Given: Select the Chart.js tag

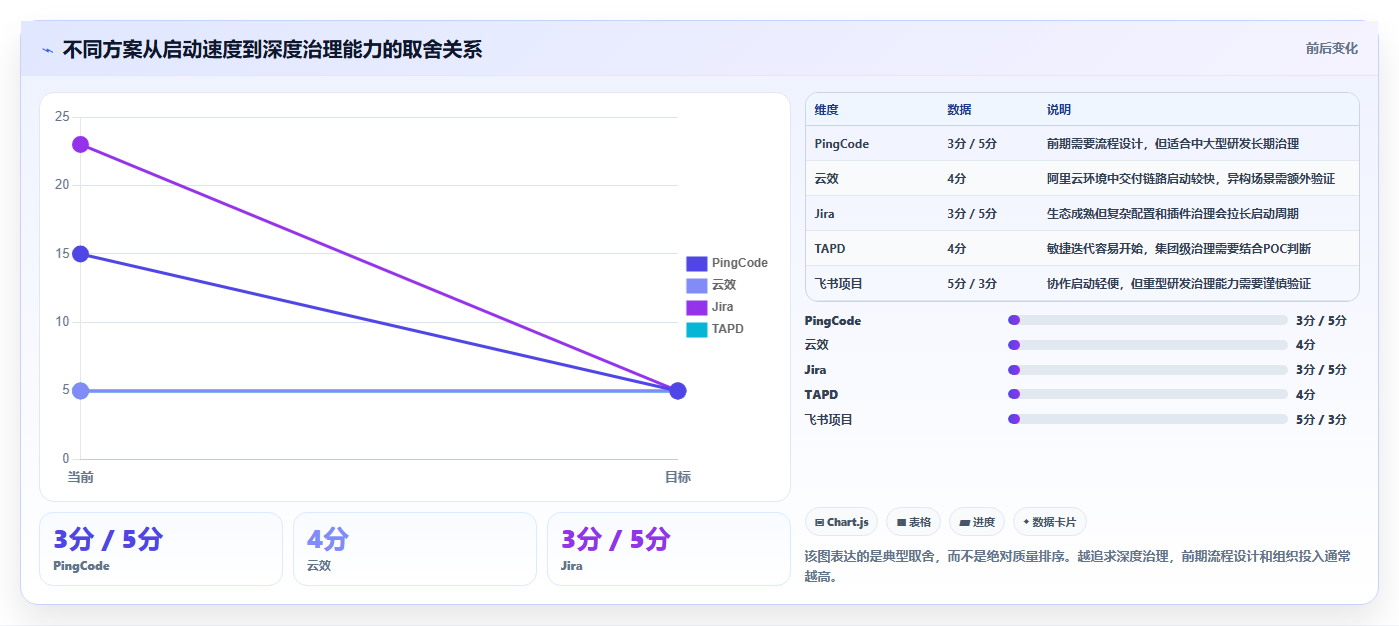Looking at the screenshot, I should click(841, 522).
